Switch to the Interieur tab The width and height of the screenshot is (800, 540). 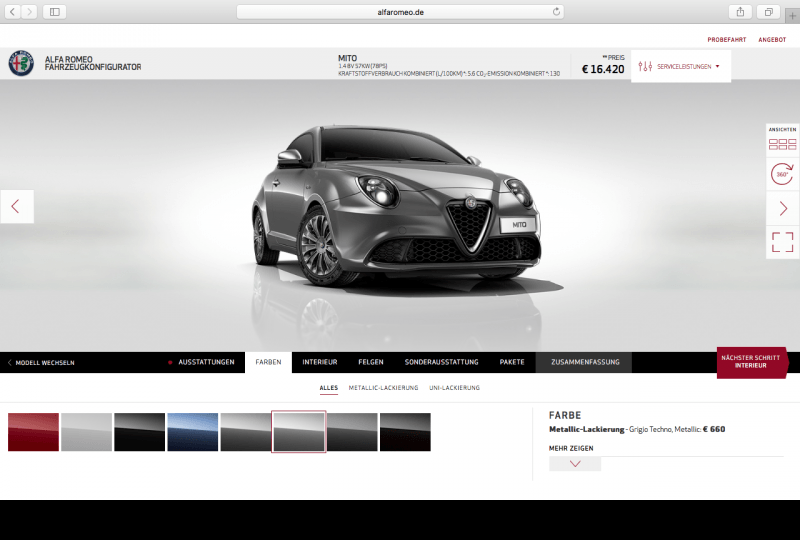319,362
